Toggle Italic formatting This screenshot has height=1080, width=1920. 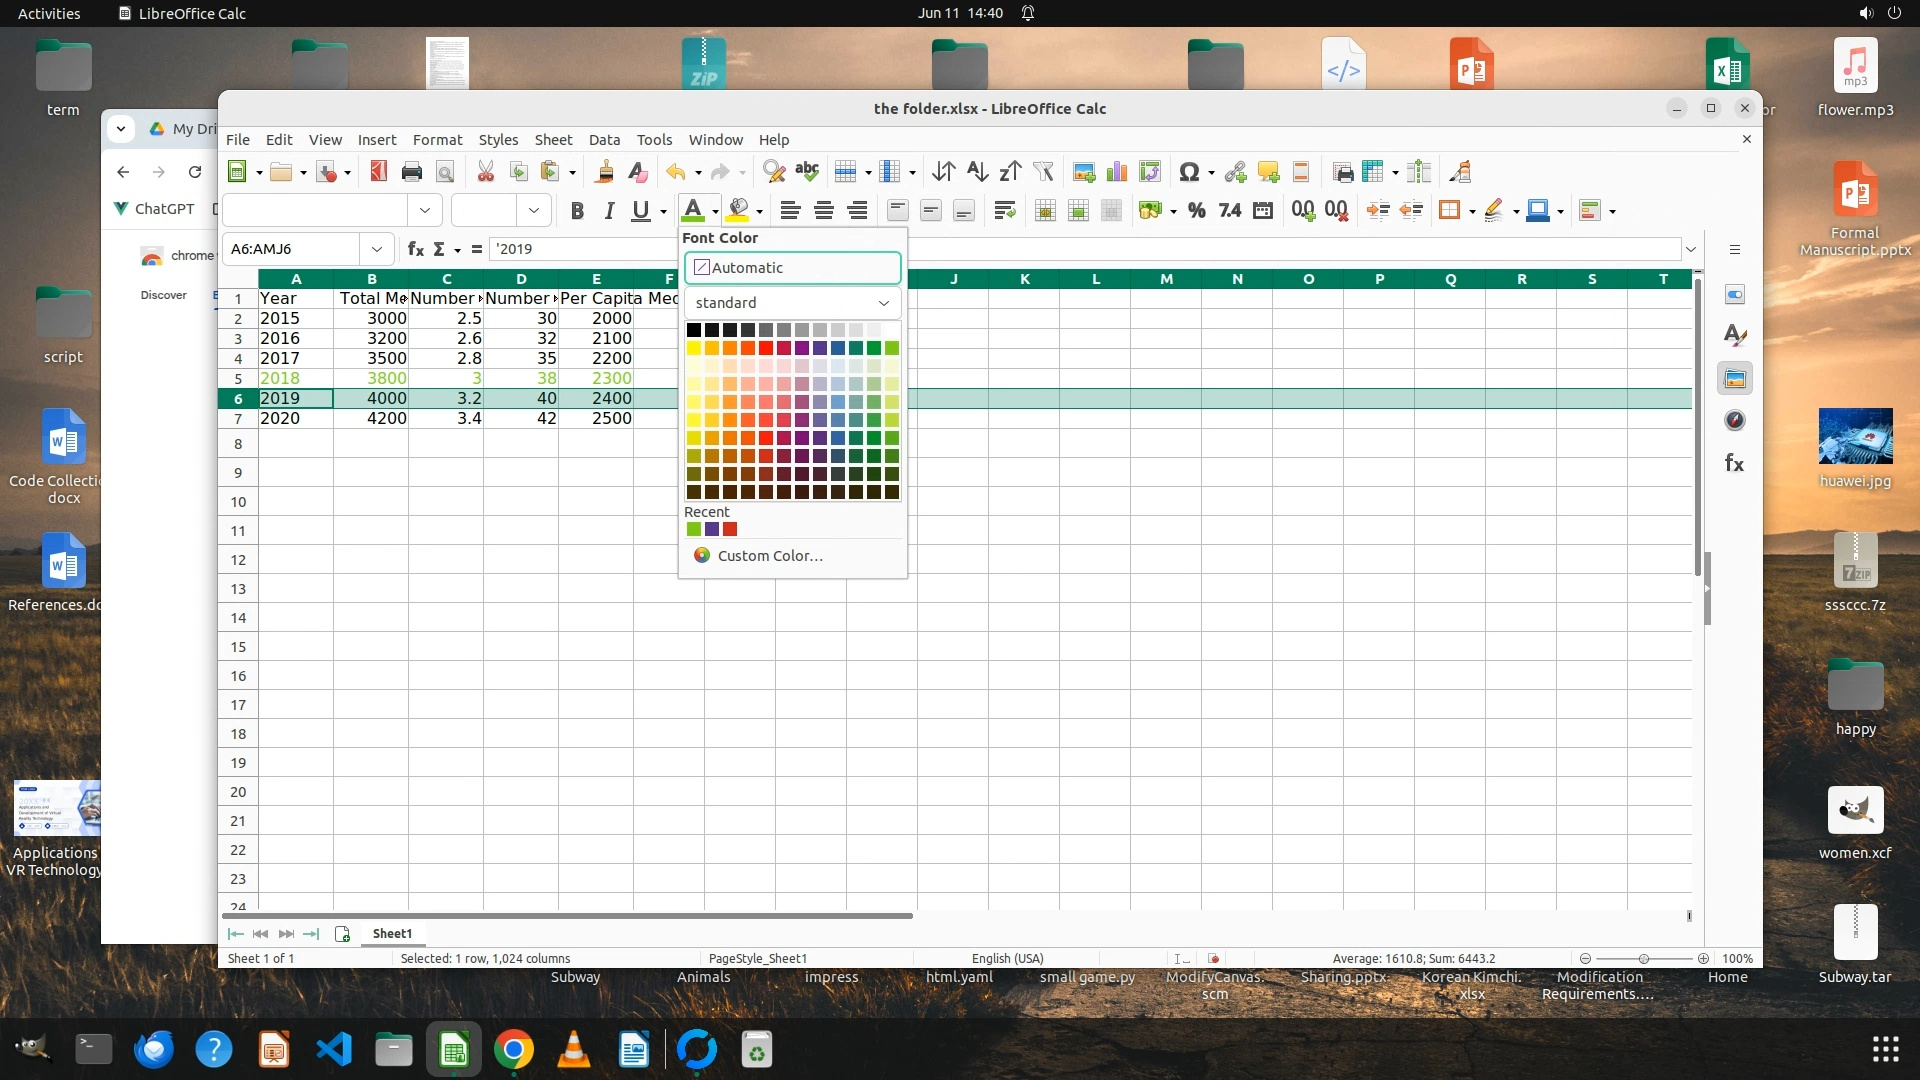(x=609, y=210)
